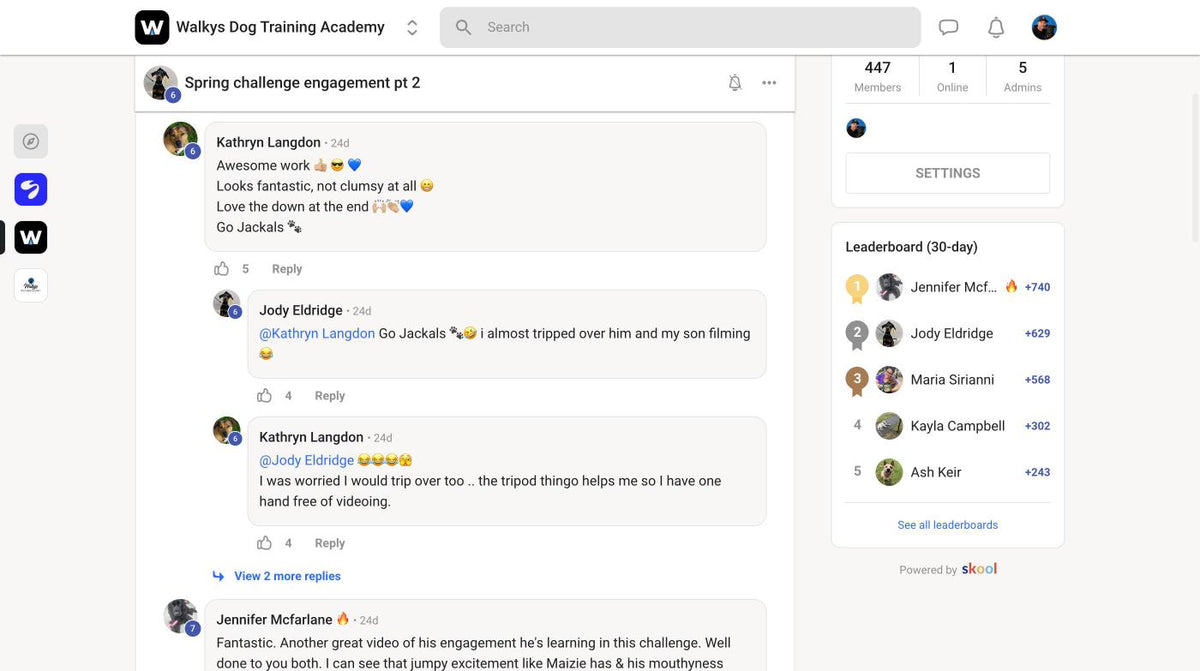Screen dimensions: 1200x671
Task: Expand the community switcher chevrons
Action: click(412, 28)
